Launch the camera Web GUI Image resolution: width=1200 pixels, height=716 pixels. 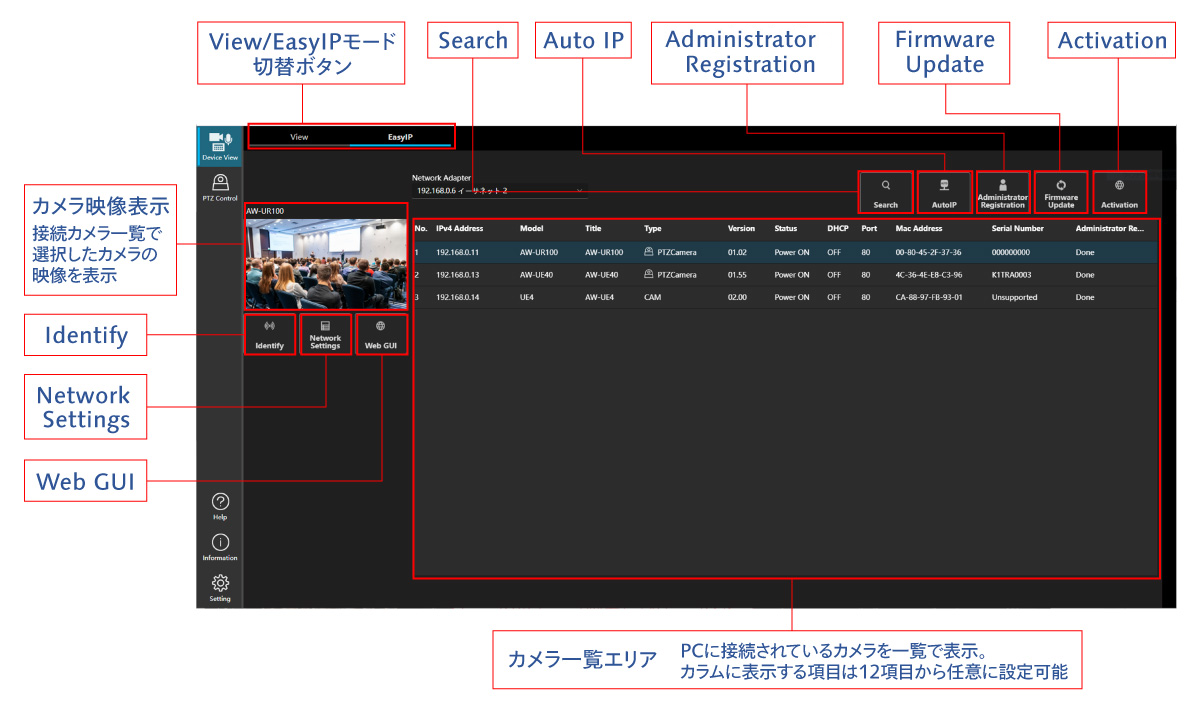pos(381,334)
